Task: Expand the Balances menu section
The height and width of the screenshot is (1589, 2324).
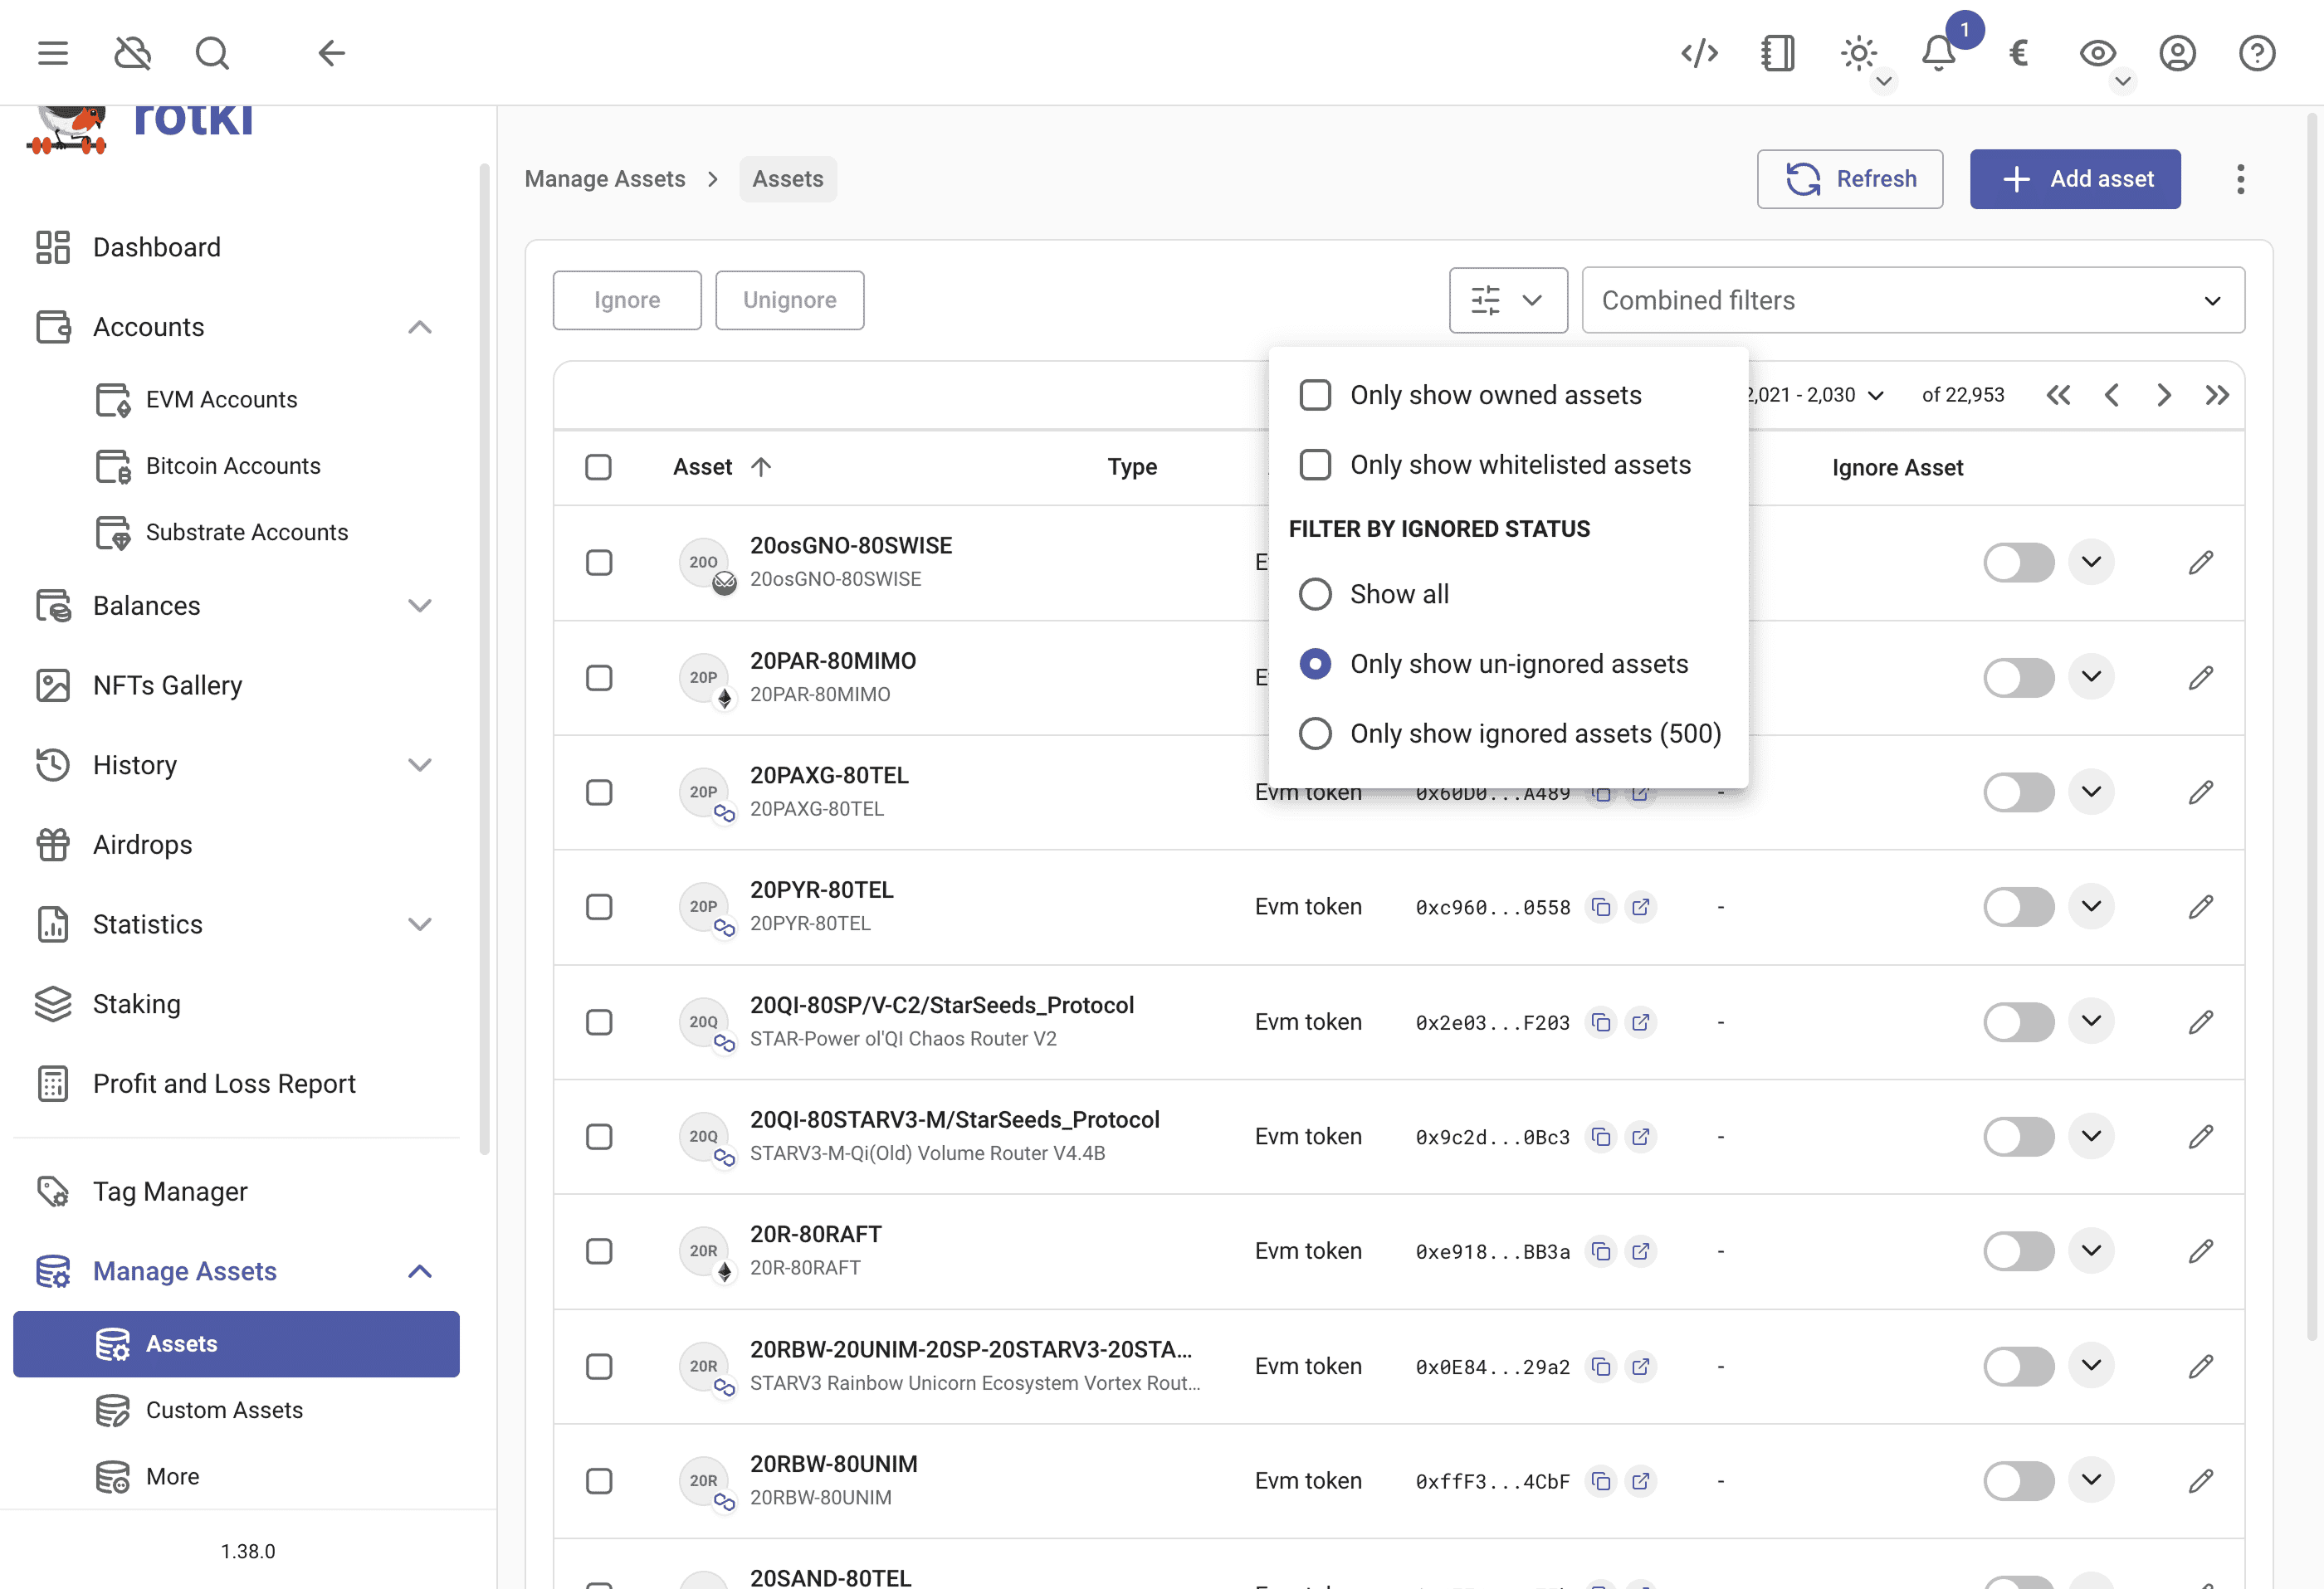Action: 420,606
